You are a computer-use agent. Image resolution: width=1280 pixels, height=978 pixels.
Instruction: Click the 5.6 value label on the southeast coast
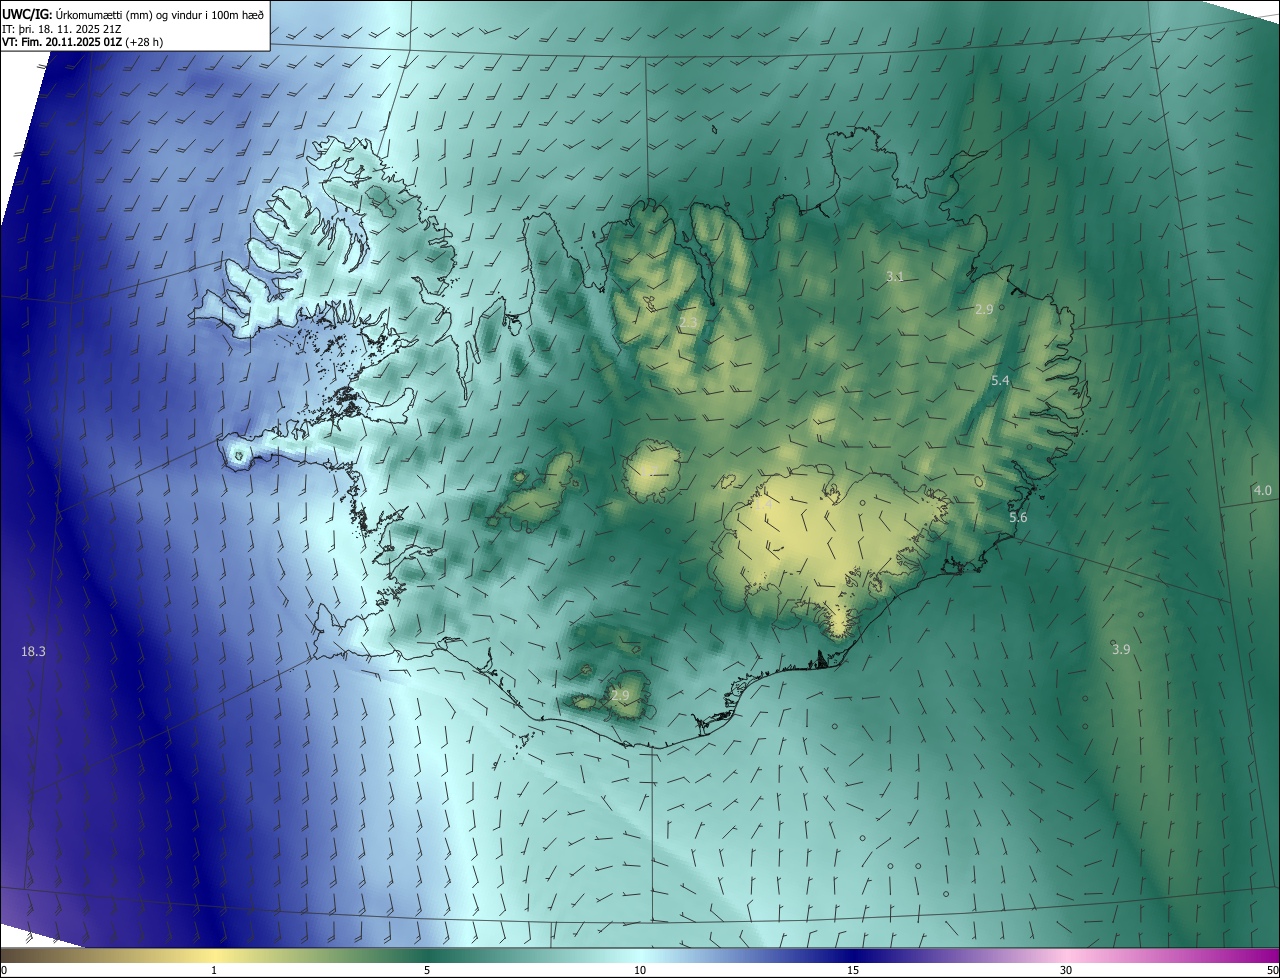point(1018,517)
